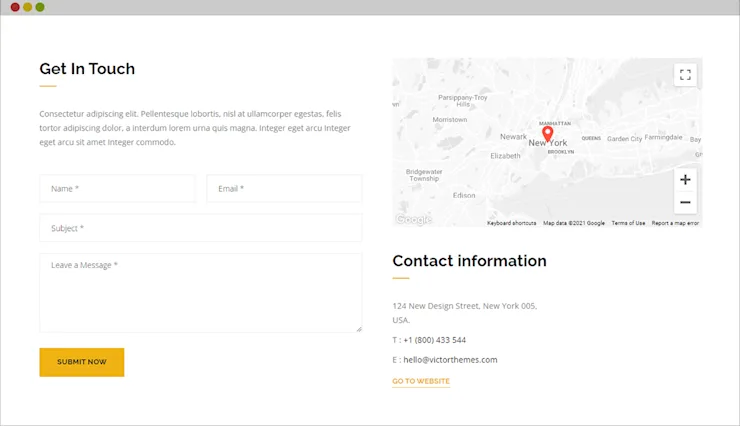Click the Elizabeth label on map
Image resolution: width=740 pixels, height=426 pixels.
click(505, 156)
